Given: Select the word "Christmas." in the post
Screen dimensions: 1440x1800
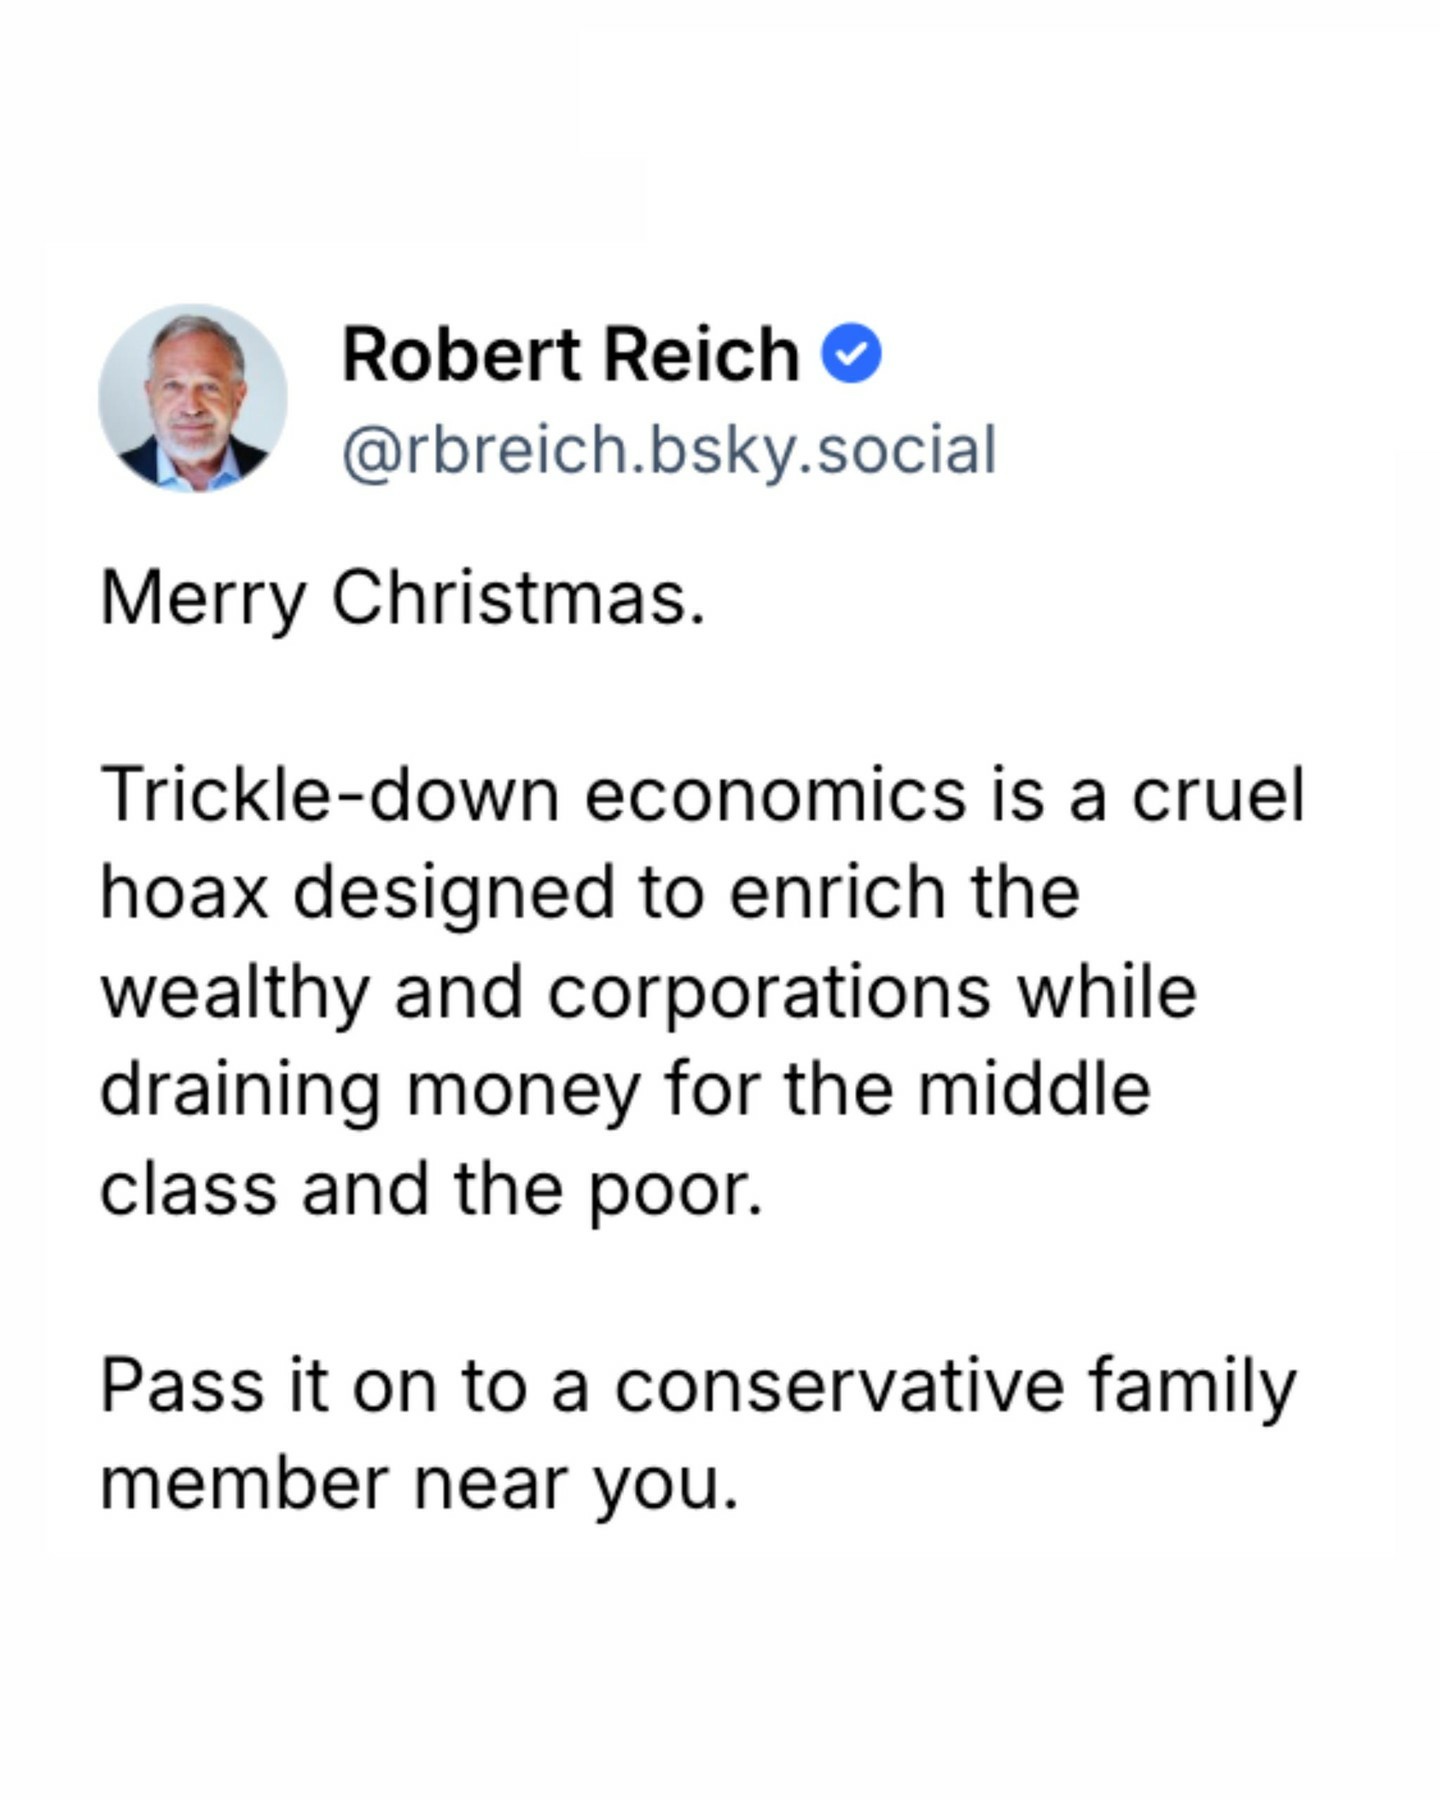Looking at the screenshot, I should coord(518,599).
